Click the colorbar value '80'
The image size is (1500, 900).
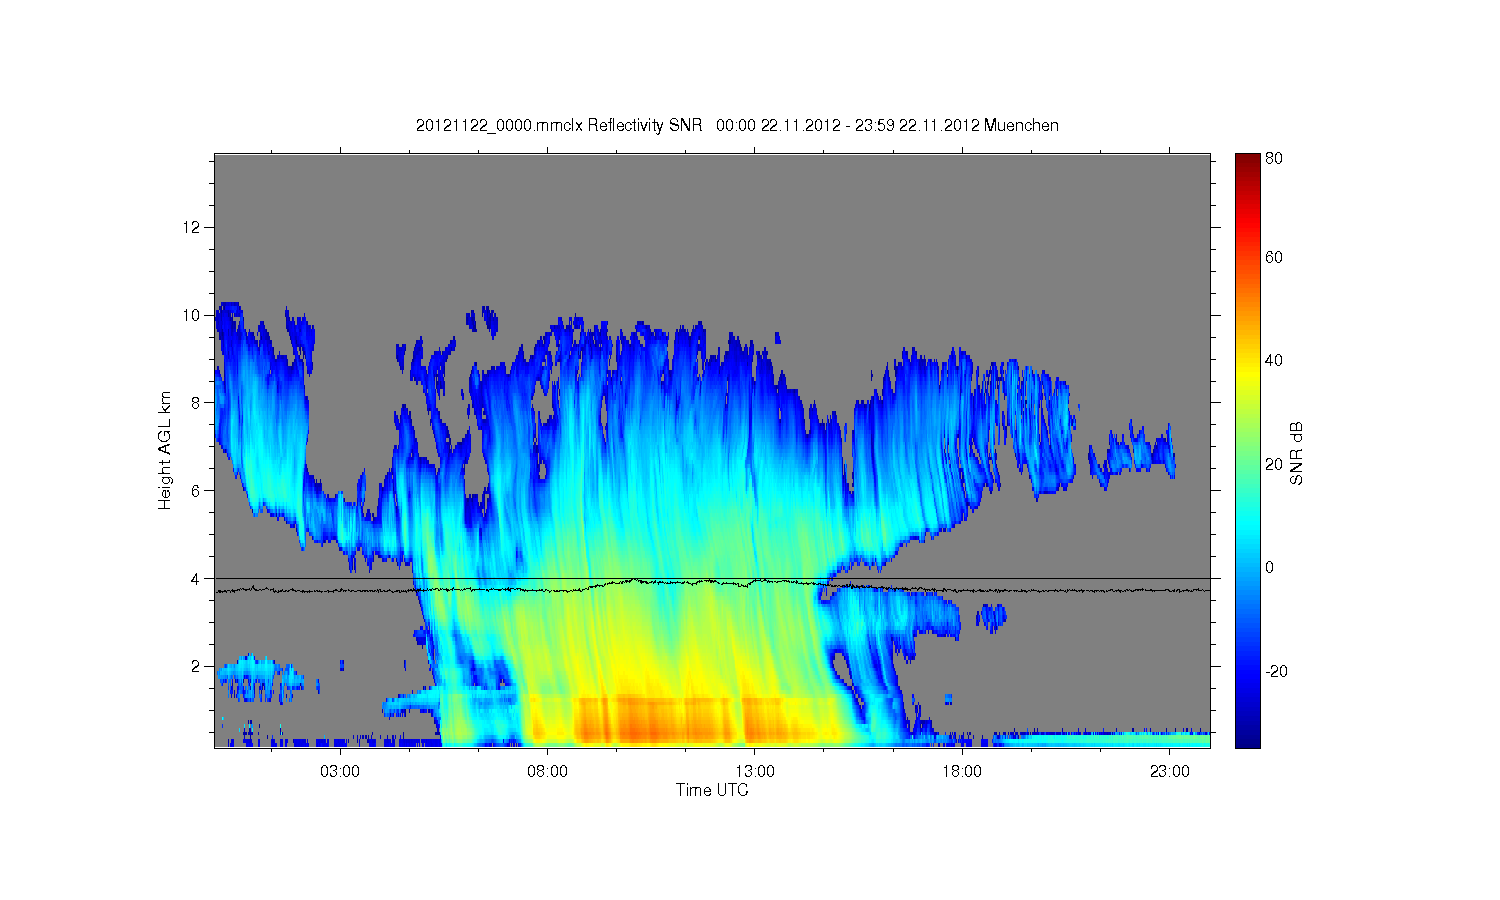pos(1274,158)
